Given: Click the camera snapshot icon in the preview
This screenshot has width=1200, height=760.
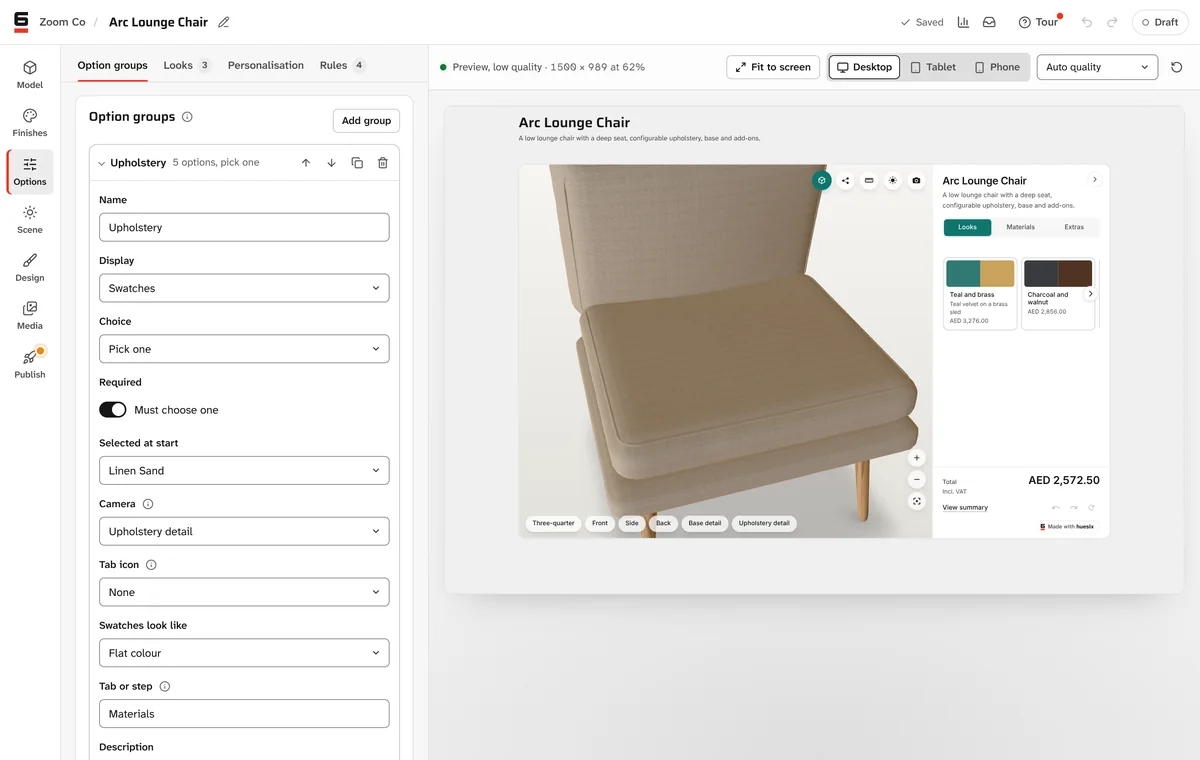Looking at the screenshot, I should (917, 181).
